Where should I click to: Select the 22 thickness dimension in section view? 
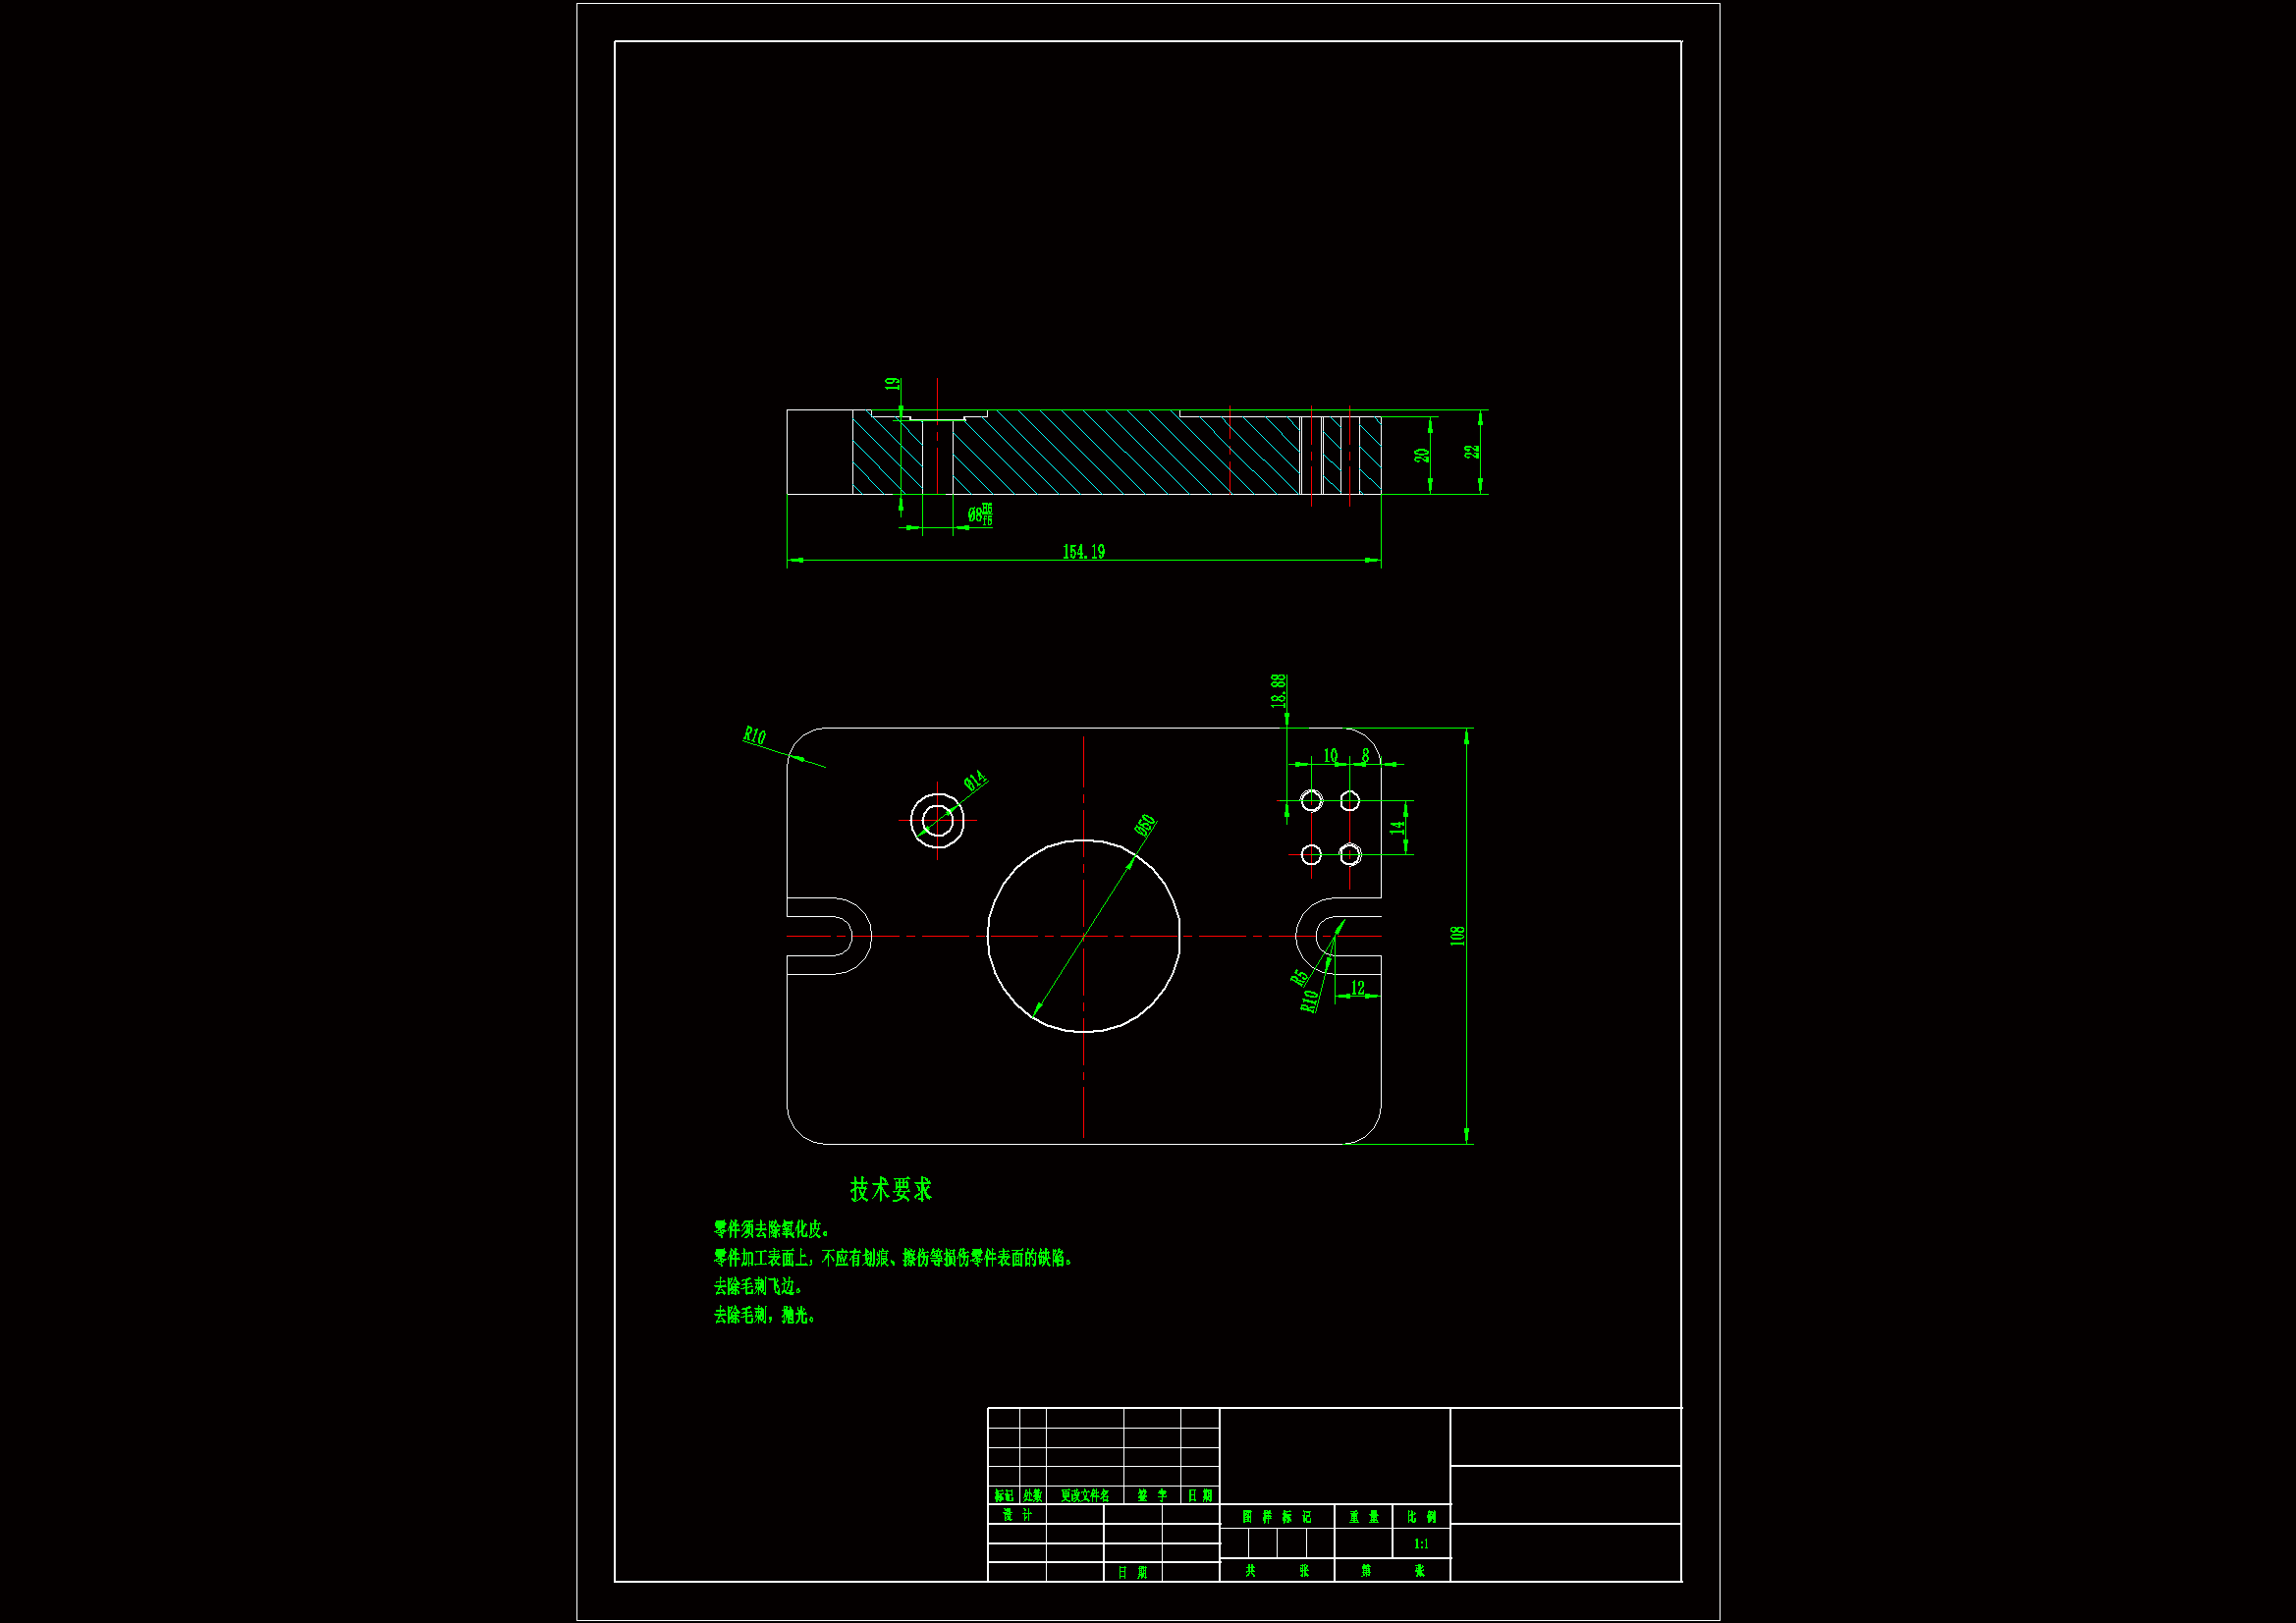tap(1471, 452)
